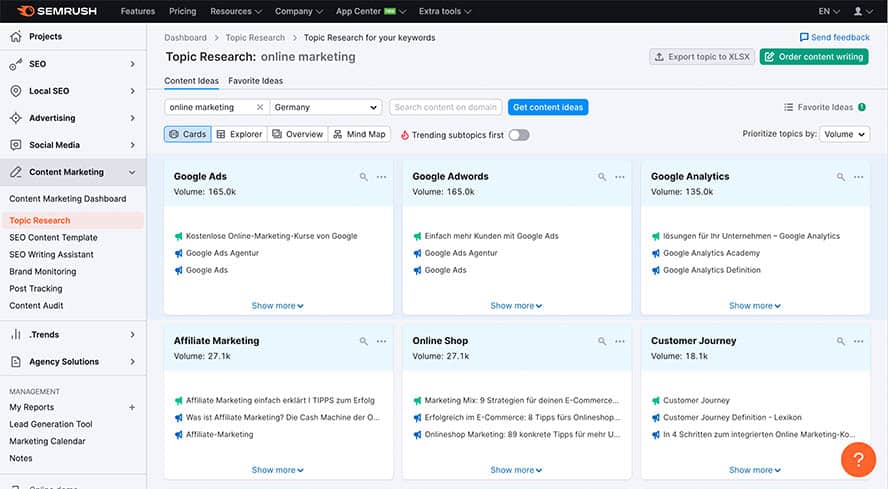Select the Cards view
The image size is (888, 489).
click(187, 134)
